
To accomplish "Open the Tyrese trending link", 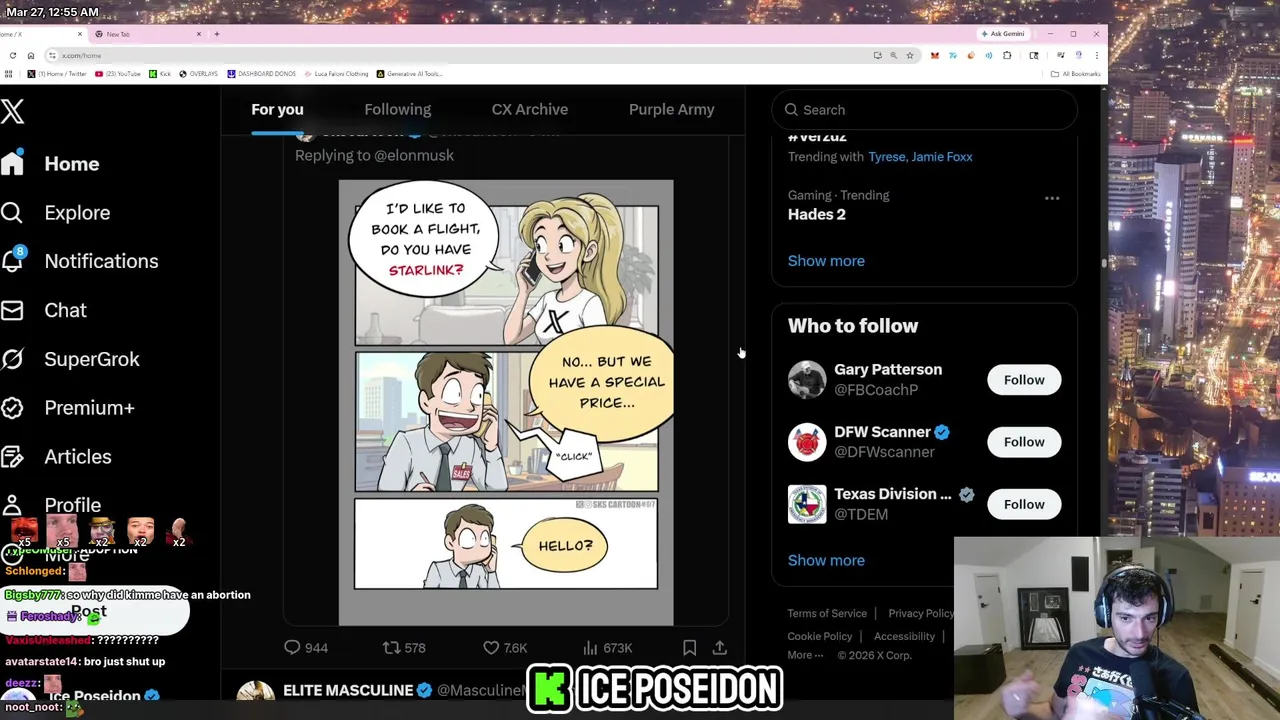I will (x=886, y=156).
